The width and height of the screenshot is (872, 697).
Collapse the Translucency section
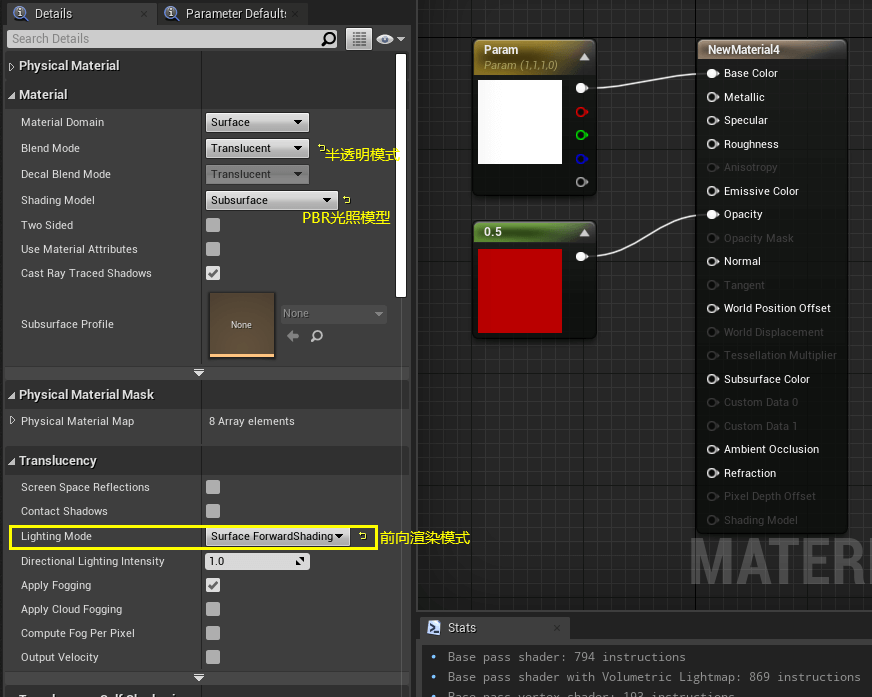pos(12,461)
